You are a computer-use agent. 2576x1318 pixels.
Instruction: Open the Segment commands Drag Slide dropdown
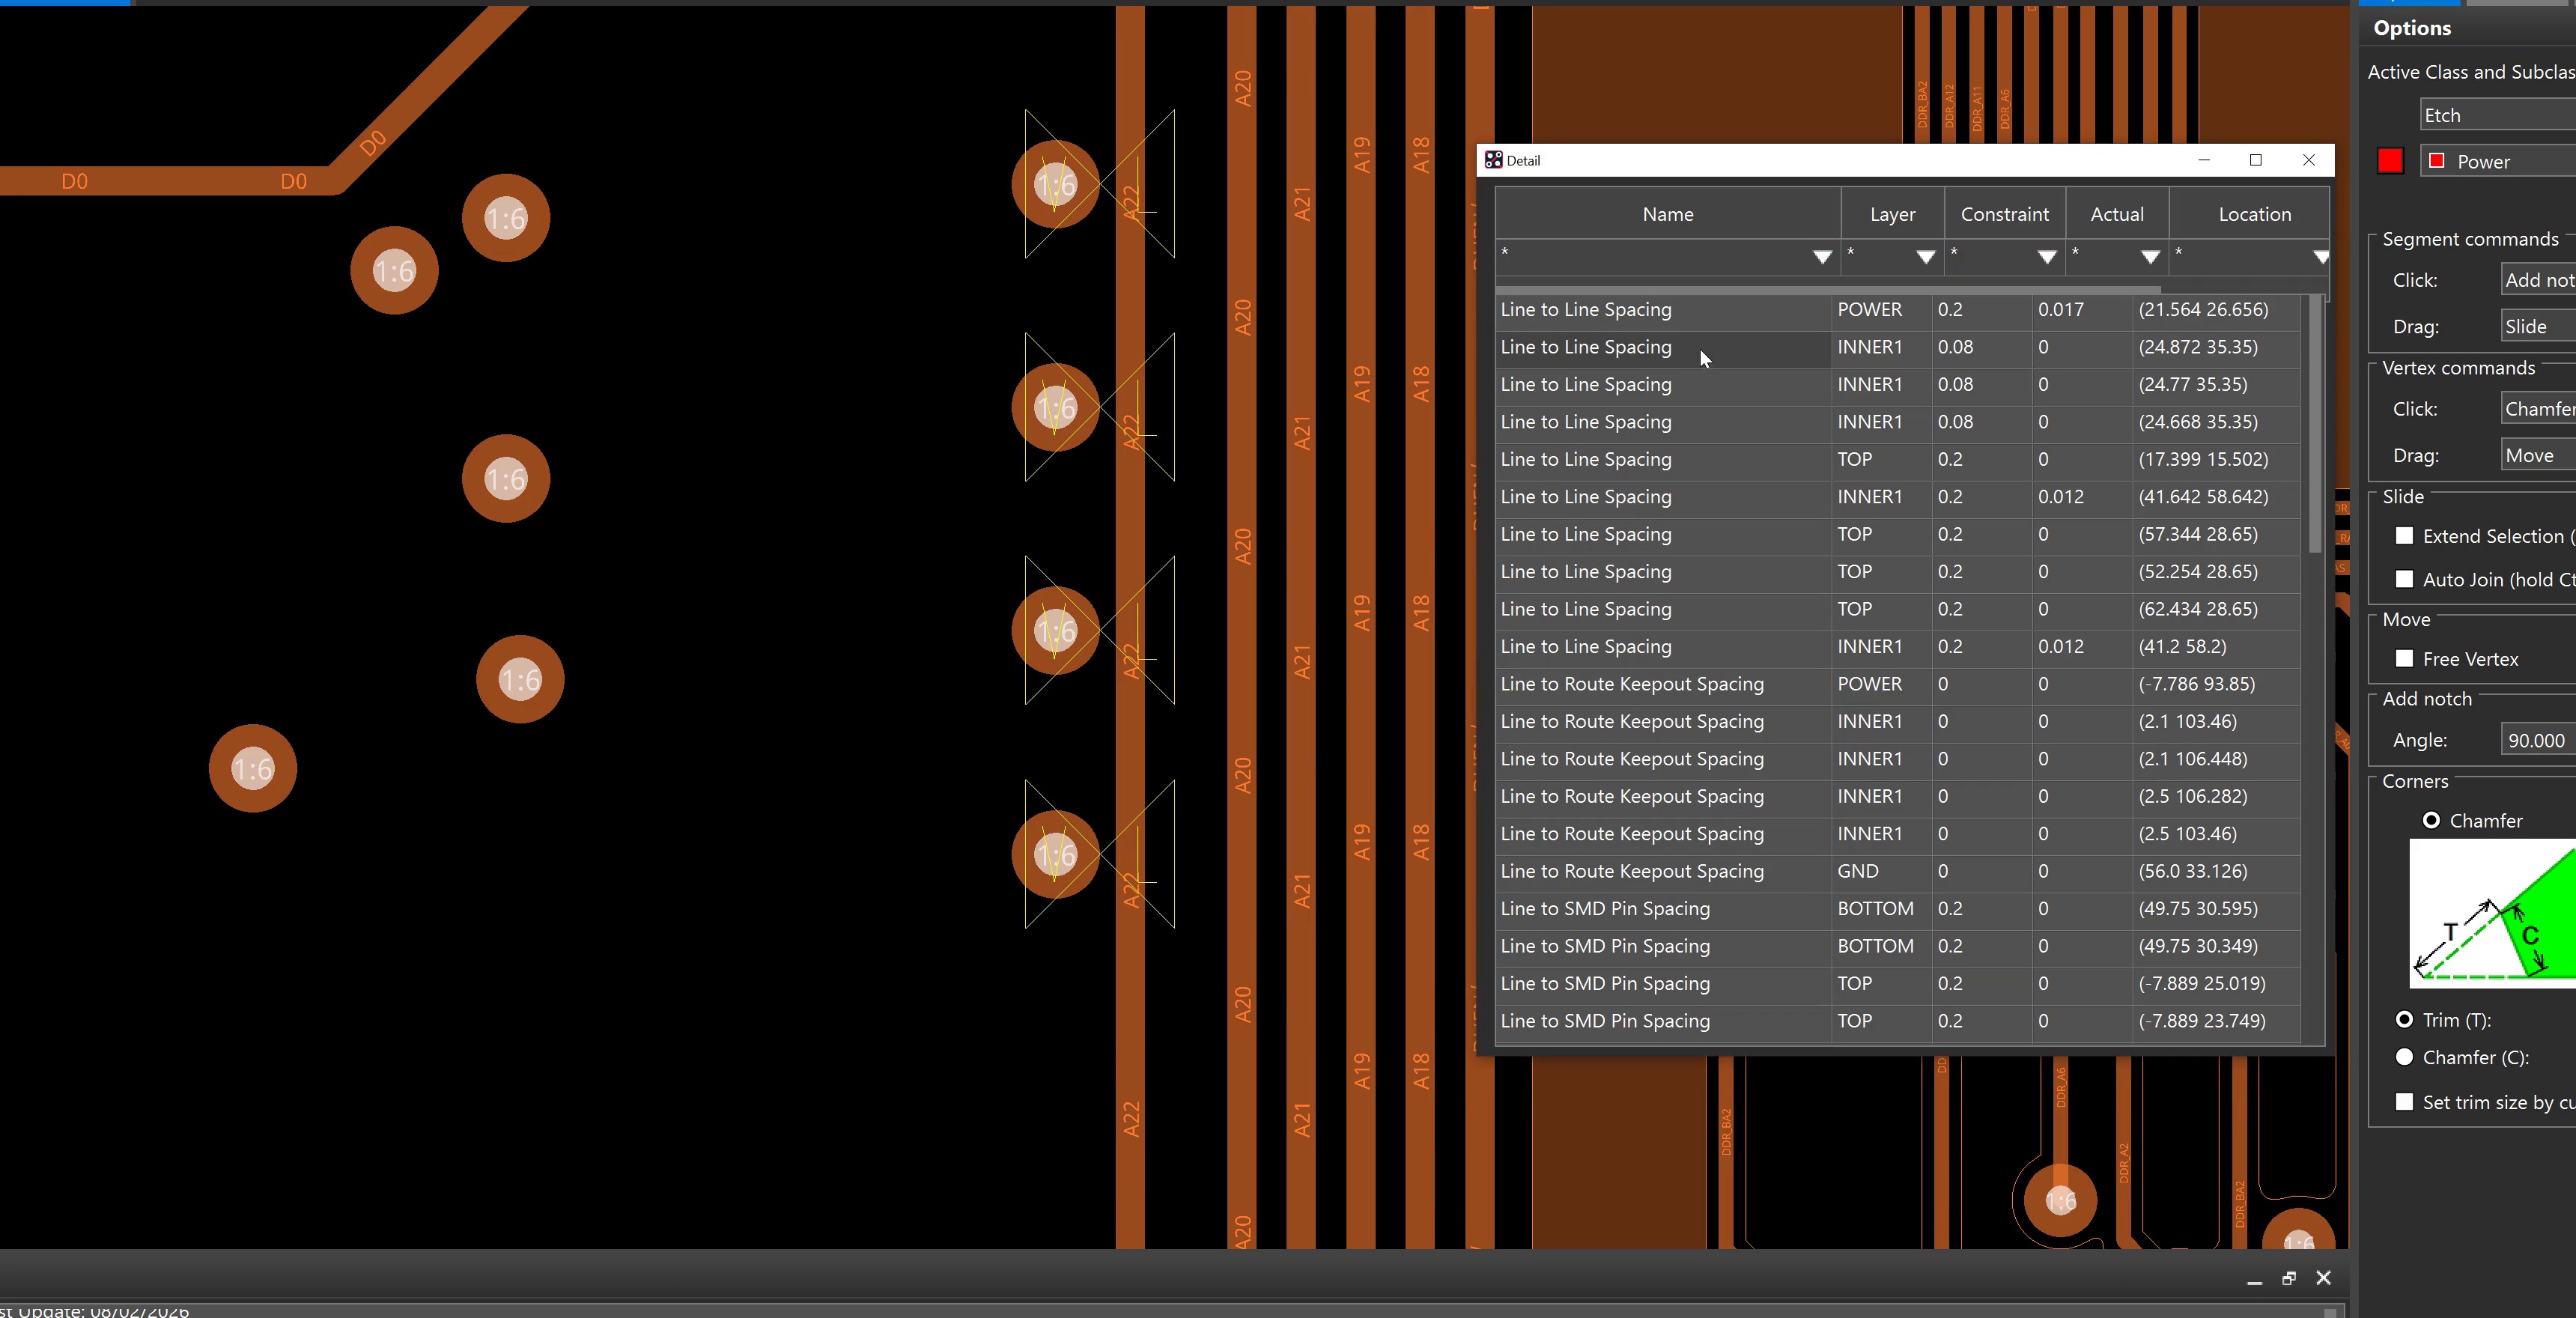(2538, 326)
